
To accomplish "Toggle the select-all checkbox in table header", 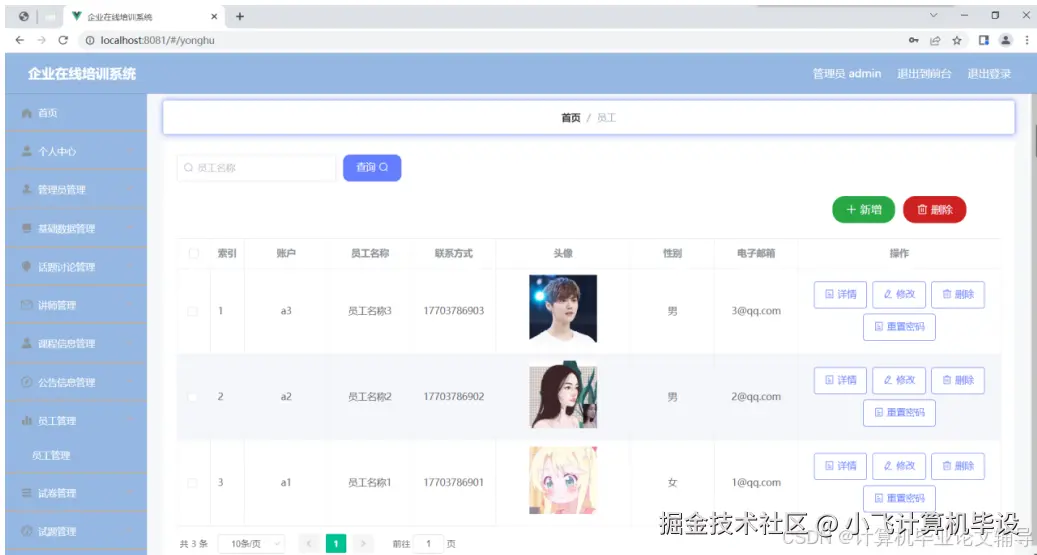I will (x=193, y=253).
